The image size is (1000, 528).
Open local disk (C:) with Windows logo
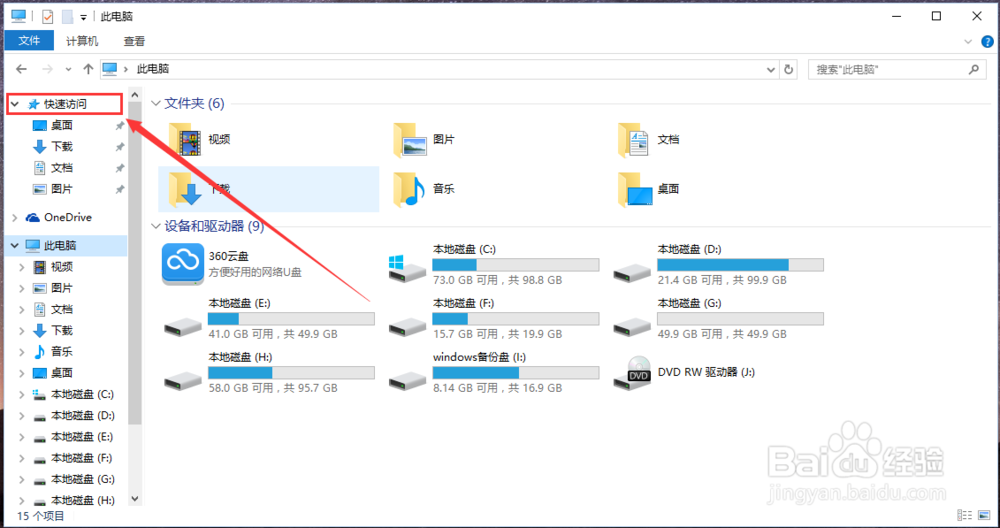408,266
